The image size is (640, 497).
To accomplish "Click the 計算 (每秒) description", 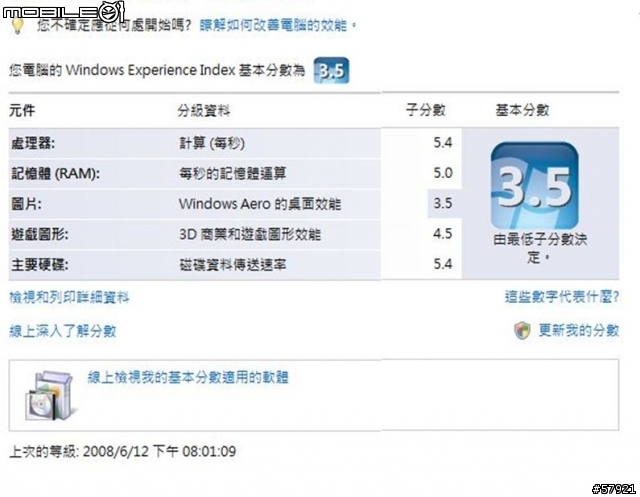I will pos(212,143).
